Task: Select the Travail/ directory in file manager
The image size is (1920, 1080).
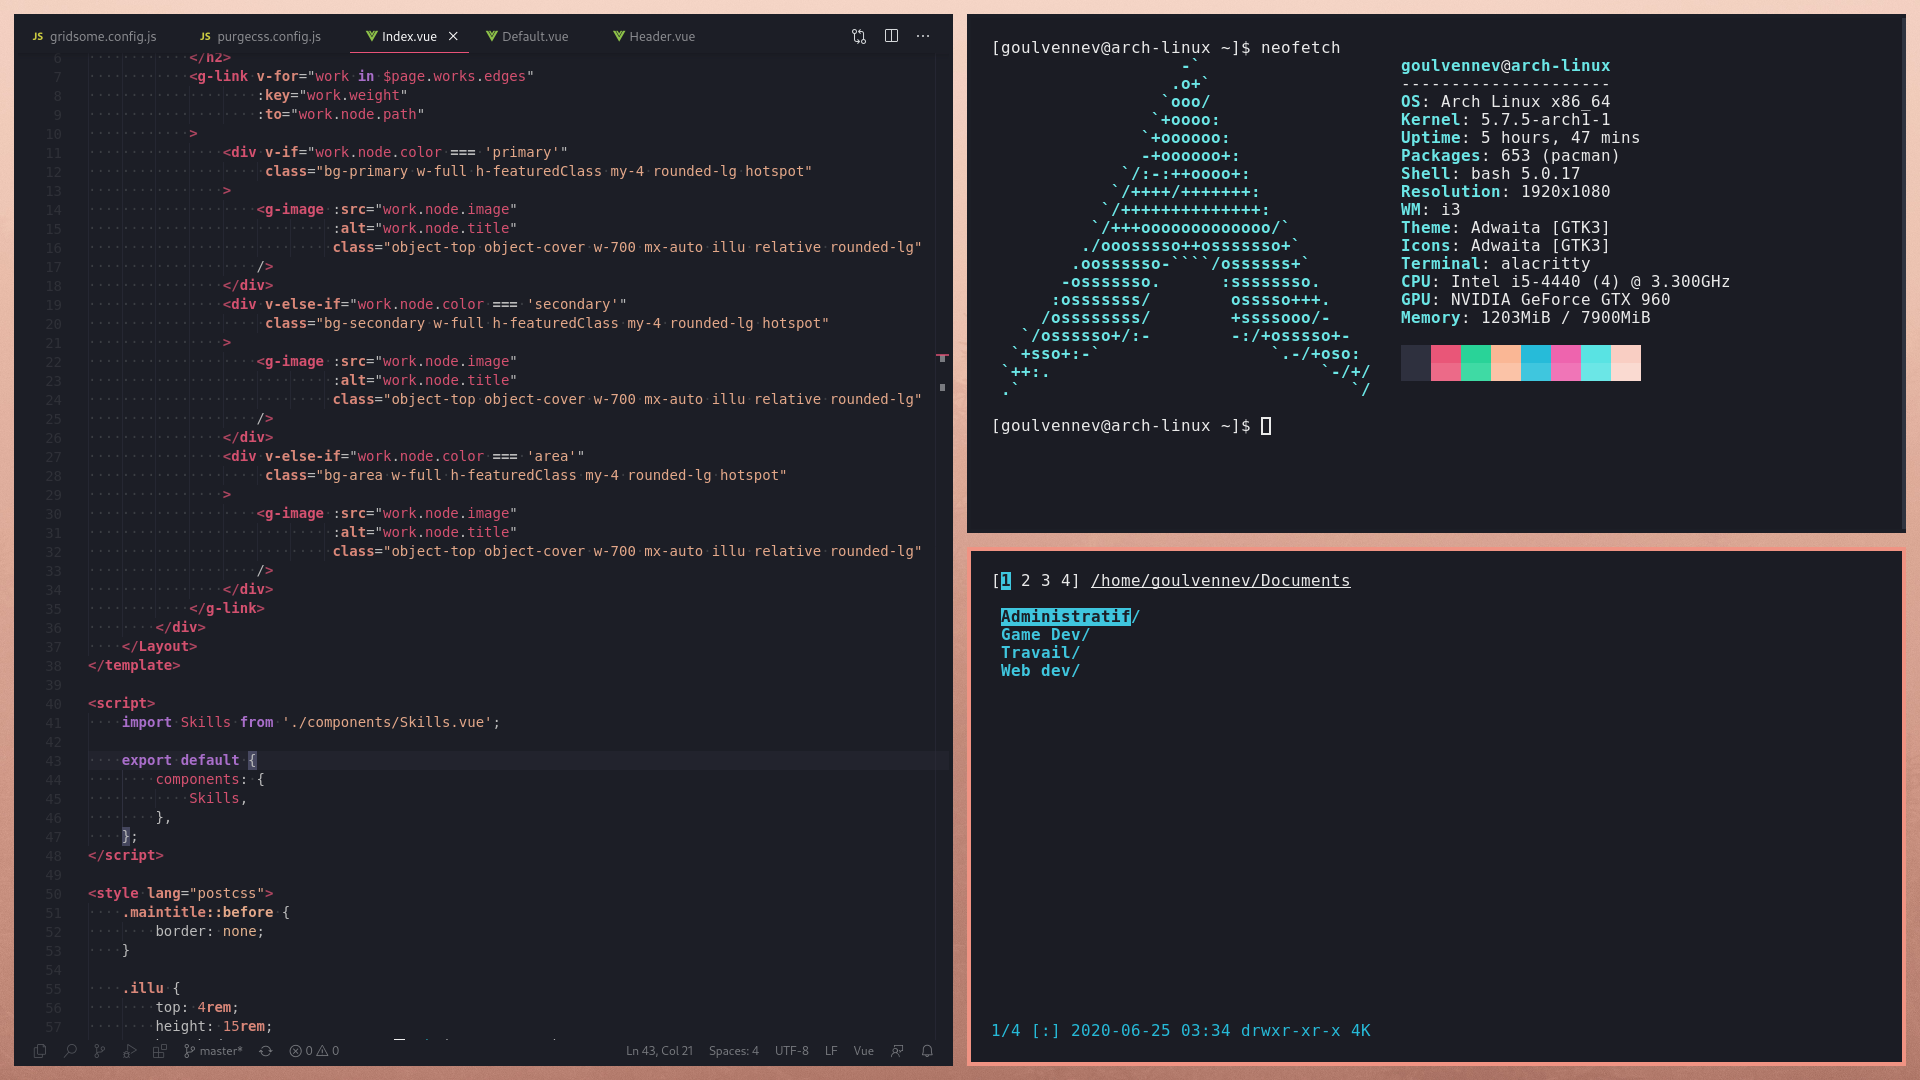Action: pos(1040,653)
